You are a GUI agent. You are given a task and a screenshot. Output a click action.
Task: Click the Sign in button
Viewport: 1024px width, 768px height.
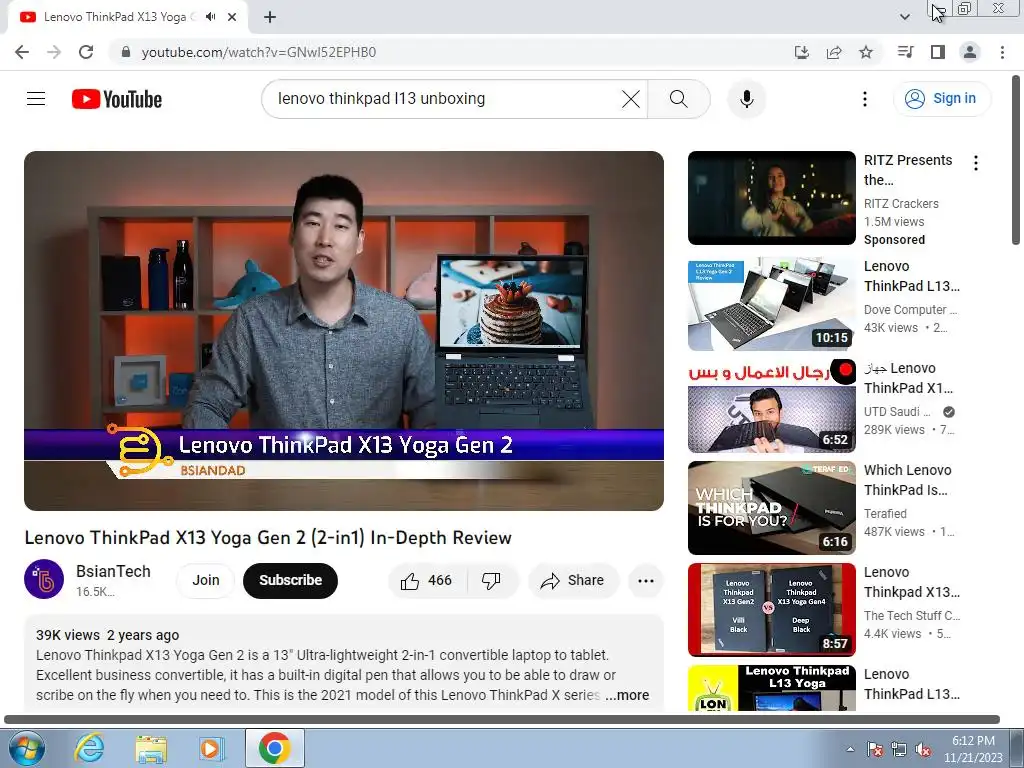pos(941,99)
